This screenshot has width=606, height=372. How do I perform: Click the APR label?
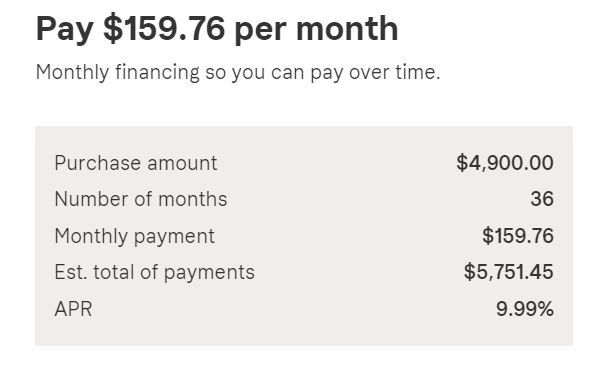point(73,309)
